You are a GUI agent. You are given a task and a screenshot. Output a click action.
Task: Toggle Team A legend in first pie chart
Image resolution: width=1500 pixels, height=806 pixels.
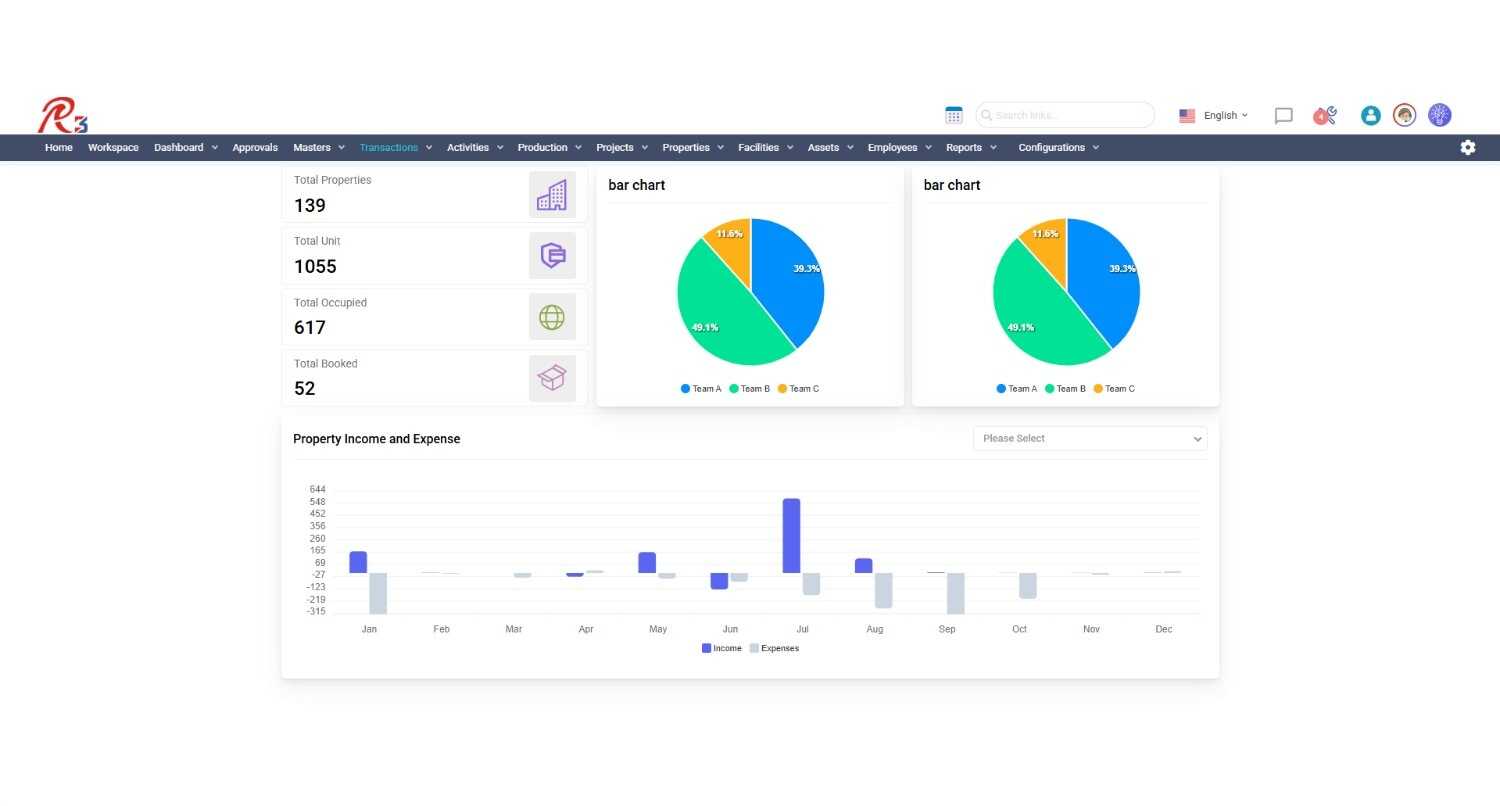click(x=701, y=389)
